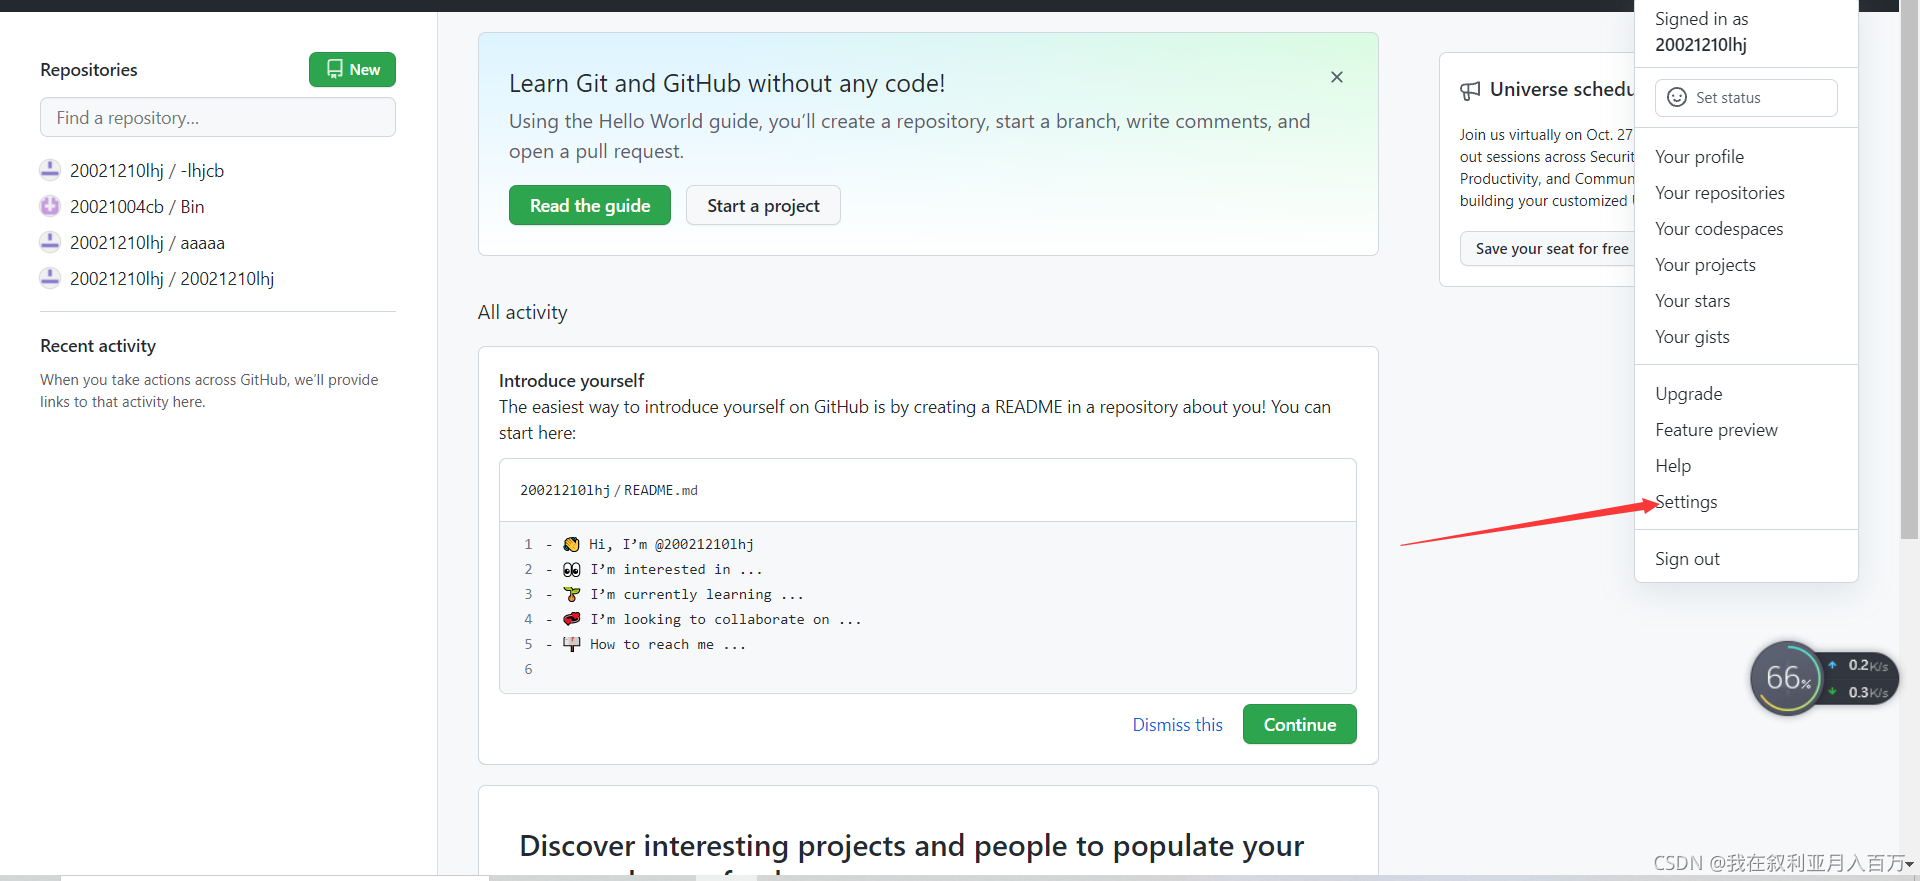Click avatar icon next to Bin repository
1920x881 pixels.
50,206
